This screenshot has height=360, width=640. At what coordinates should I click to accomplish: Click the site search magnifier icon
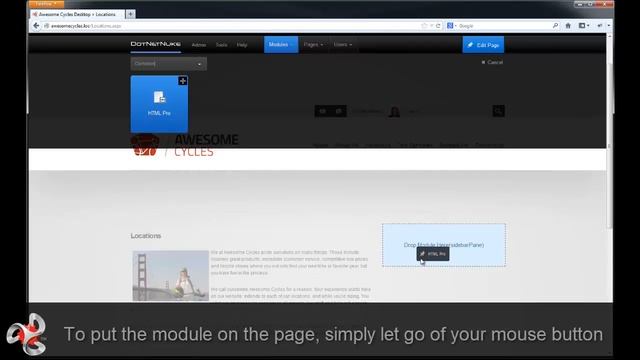click(x=498, y=111)
